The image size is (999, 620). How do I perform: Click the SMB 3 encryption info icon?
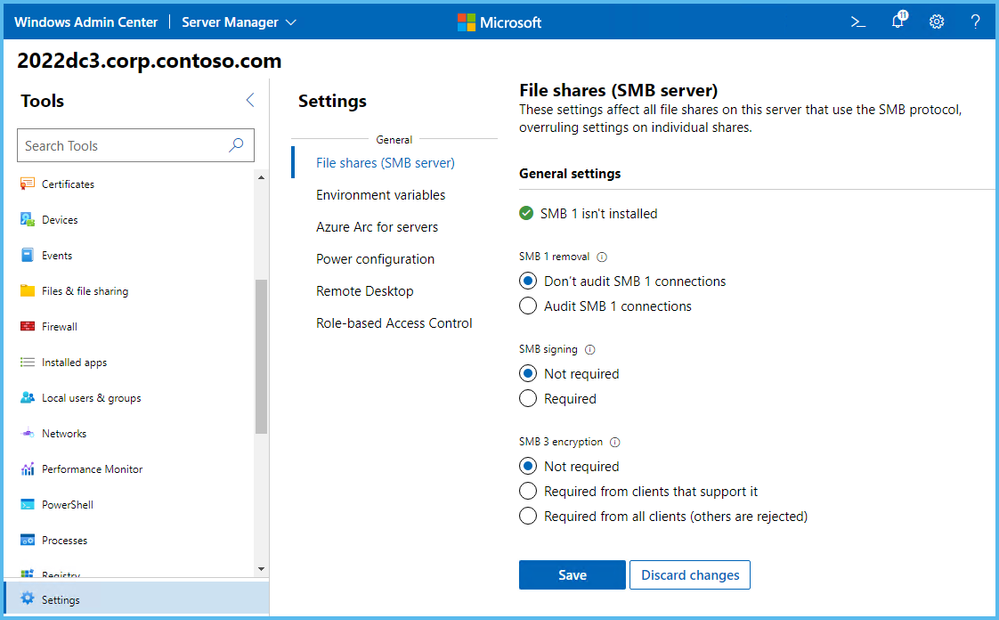615,442
